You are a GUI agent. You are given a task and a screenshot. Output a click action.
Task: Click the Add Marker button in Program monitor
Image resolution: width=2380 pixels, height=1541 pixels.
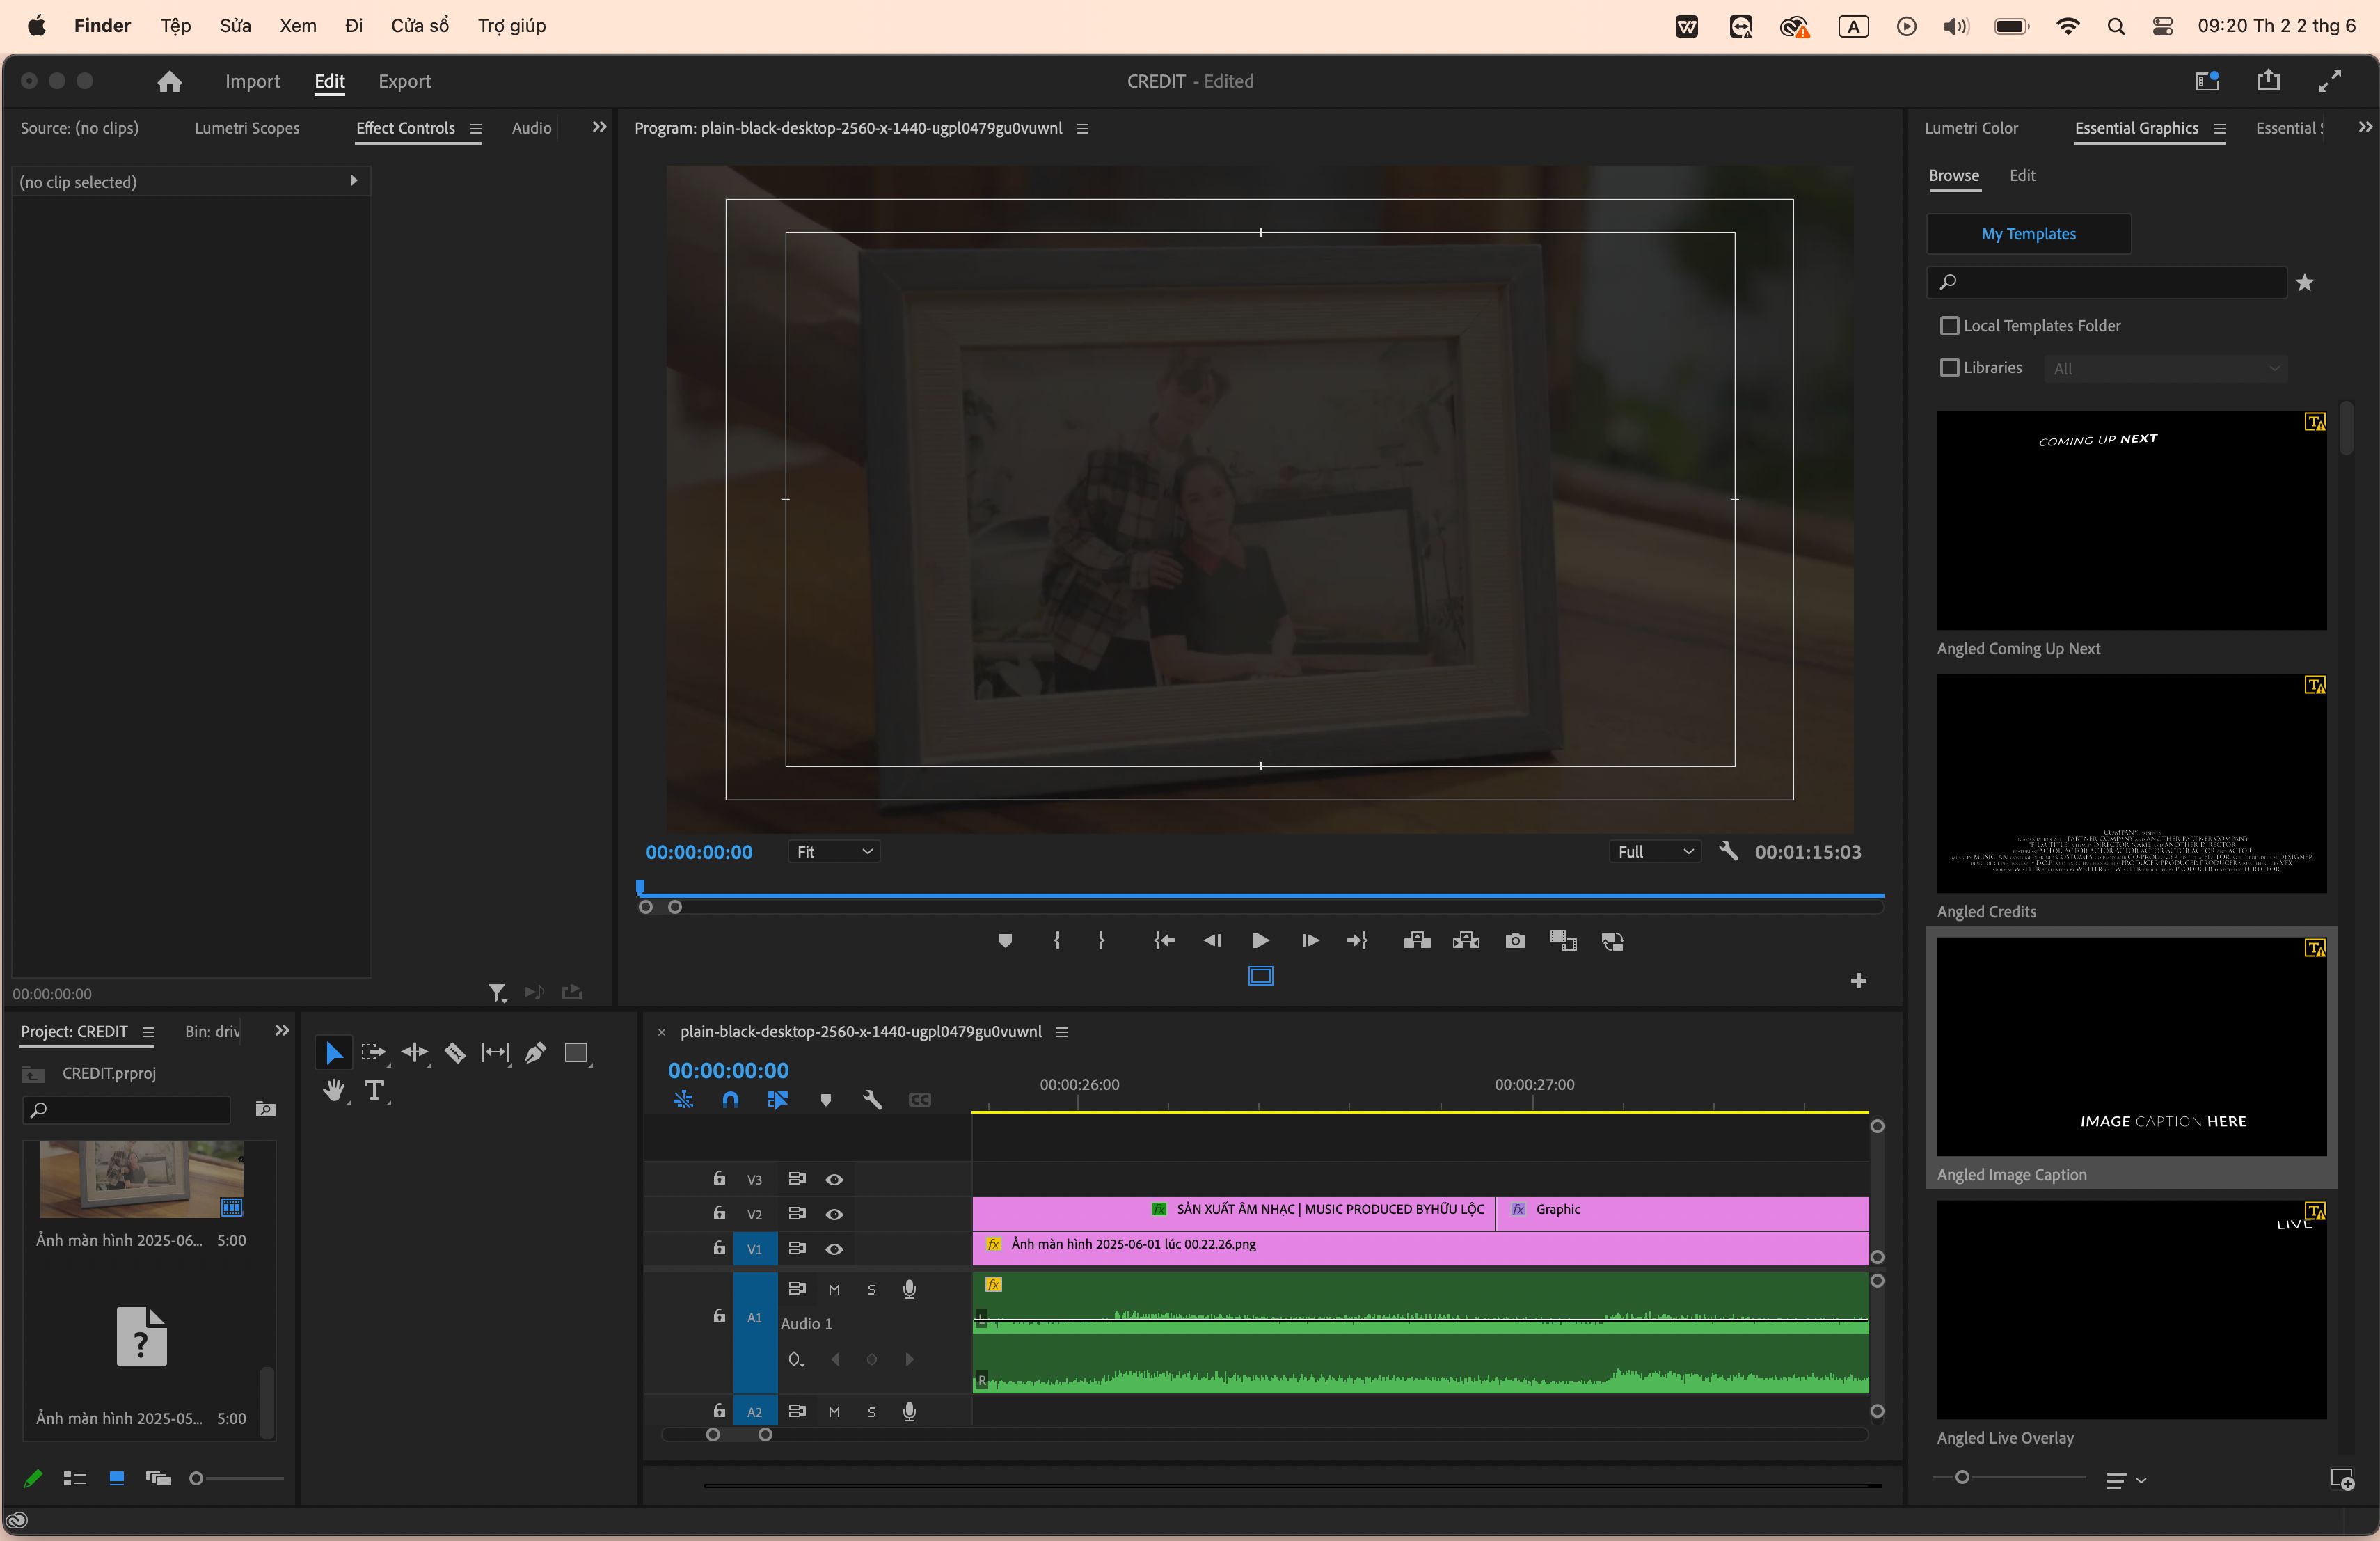click(1006, 941)
